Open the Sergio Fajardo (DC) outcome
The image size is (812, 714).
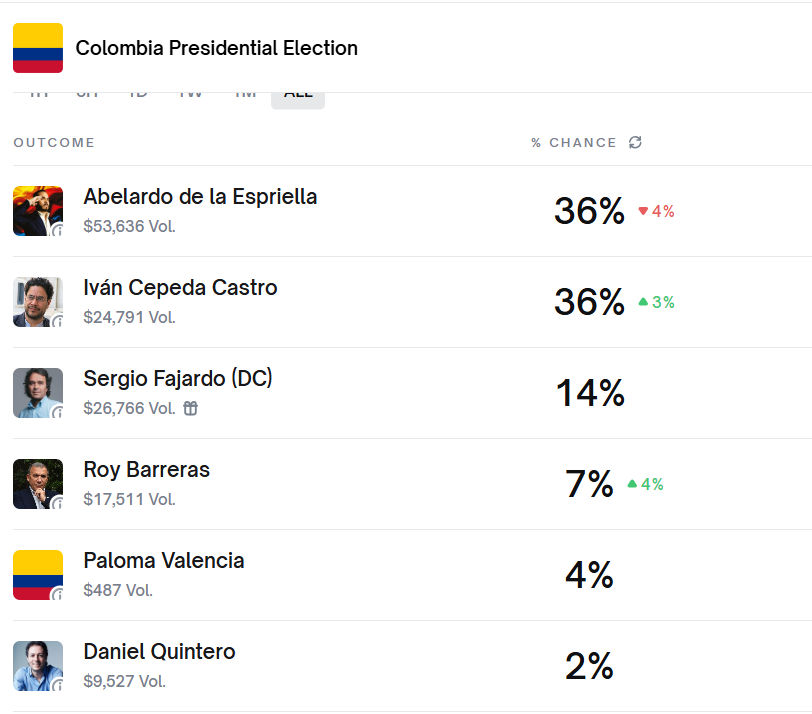(178, 379)
